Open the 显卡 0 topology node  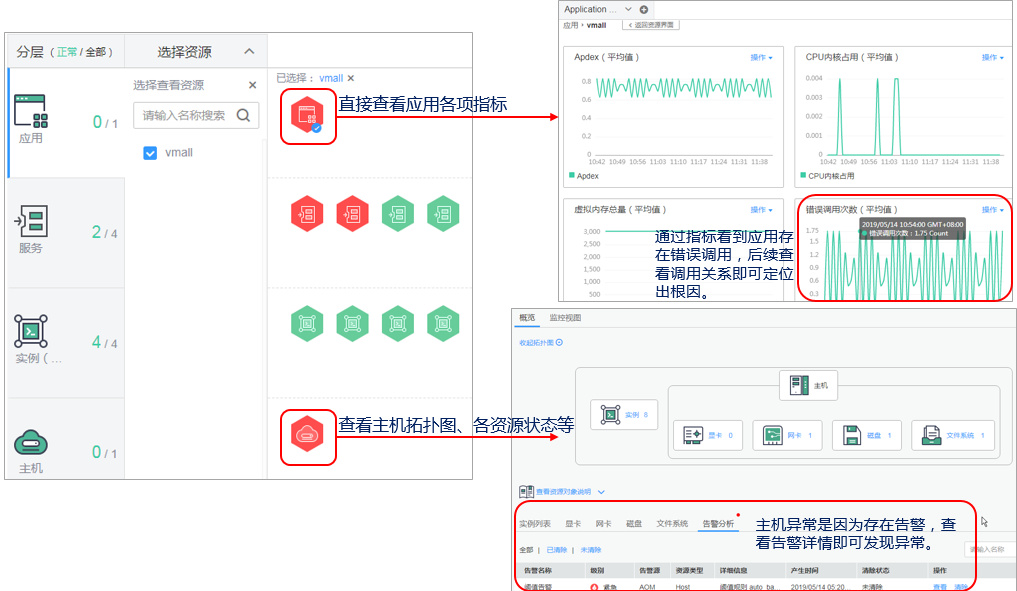coord(708,435)
